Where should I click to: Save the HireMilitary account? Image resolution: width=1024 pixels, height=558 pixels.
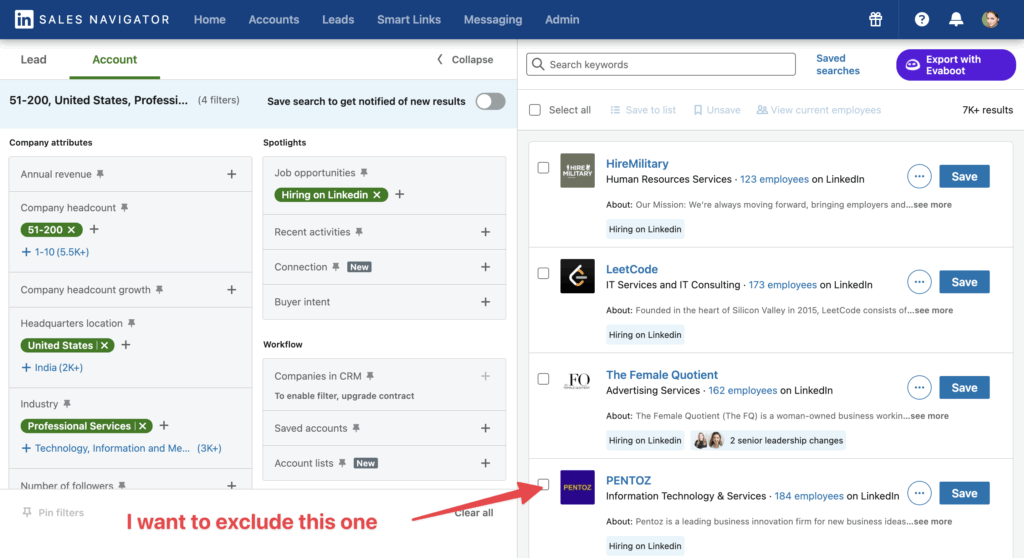(964, 176)
